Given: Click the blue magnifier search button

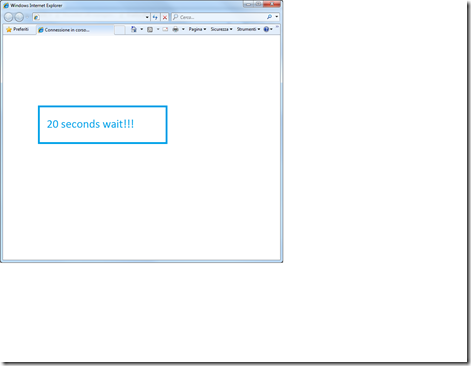Looking at the screenshot, I should (269, 17).
